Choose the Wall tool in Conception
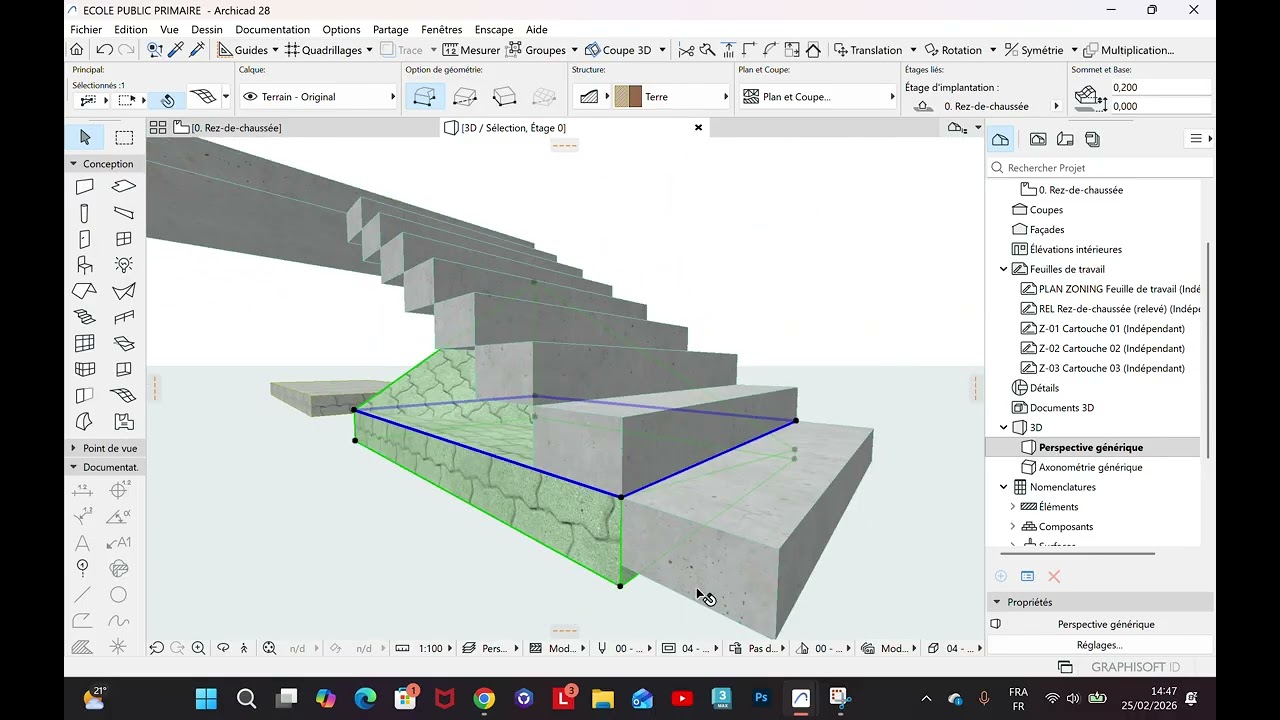The image size is (1280, 720). click(x=85, y=186)
